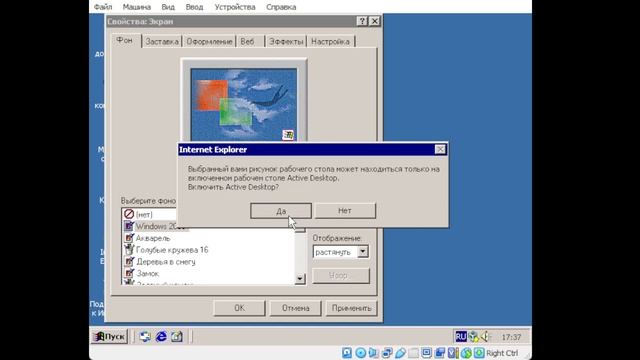
Task: Click the network adapters indicator icon
Action: click(x=387, y=353)
